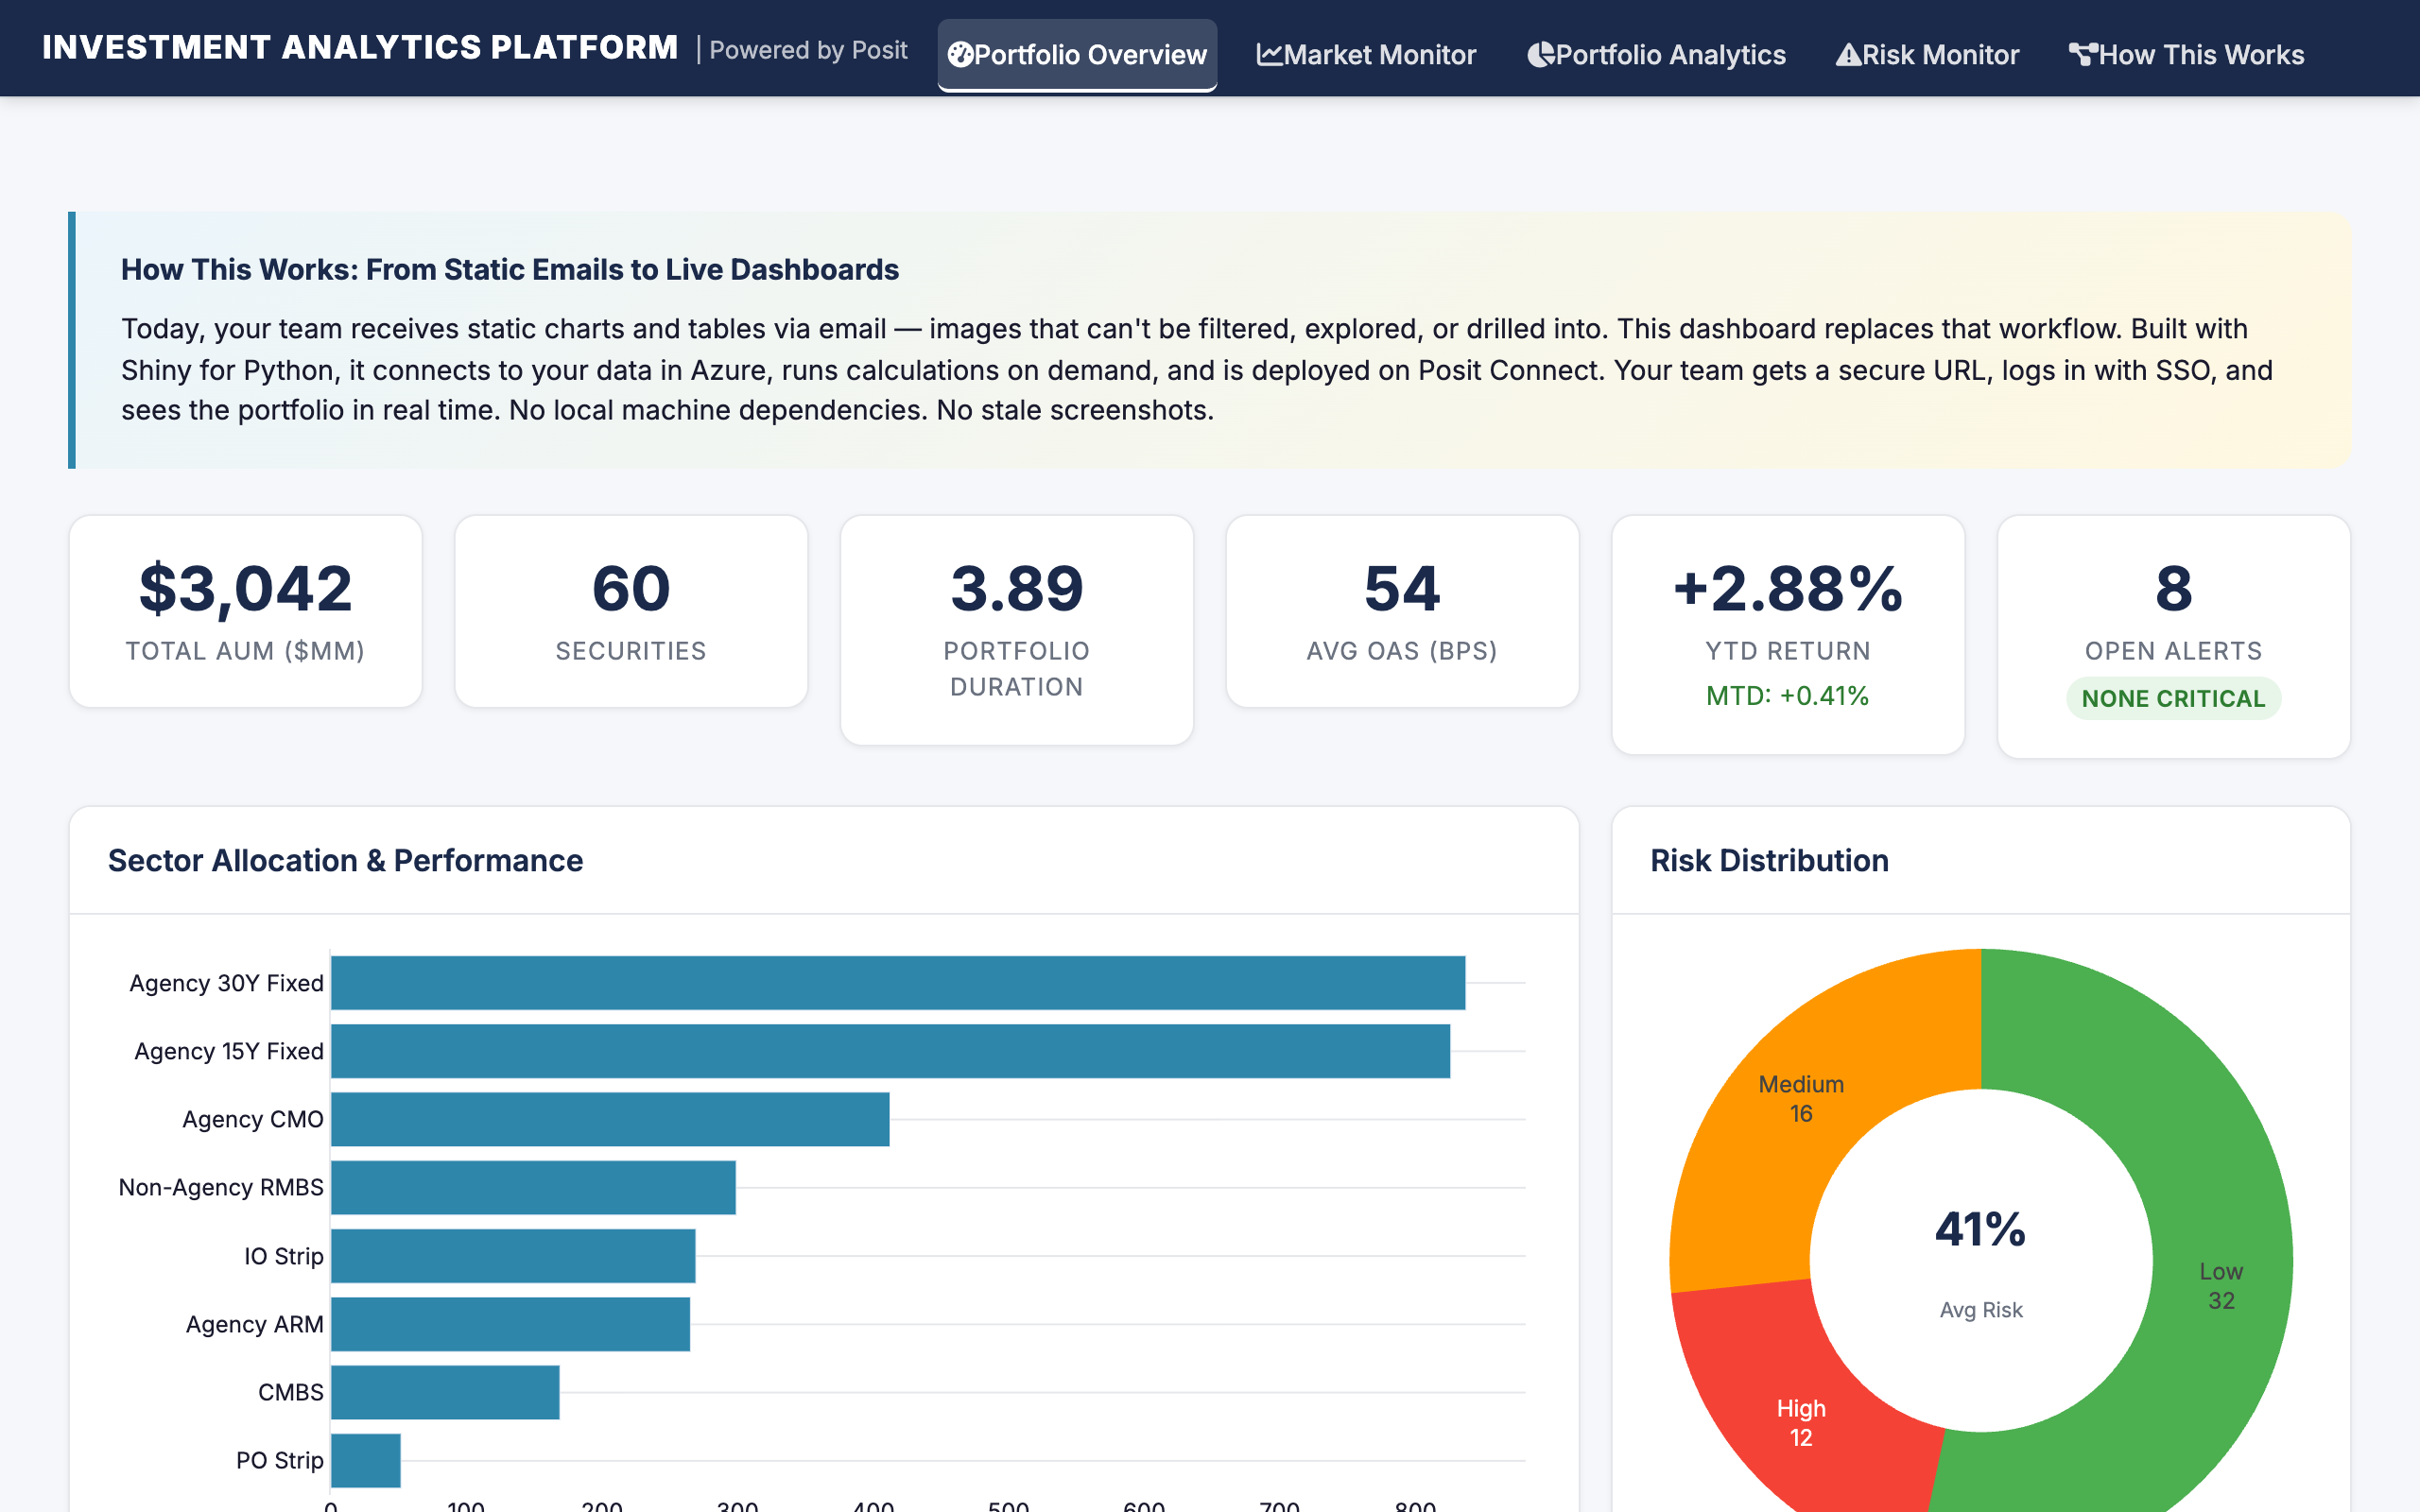
Task: Click the How This Works diagram icon
Action: pos(2083,55)
